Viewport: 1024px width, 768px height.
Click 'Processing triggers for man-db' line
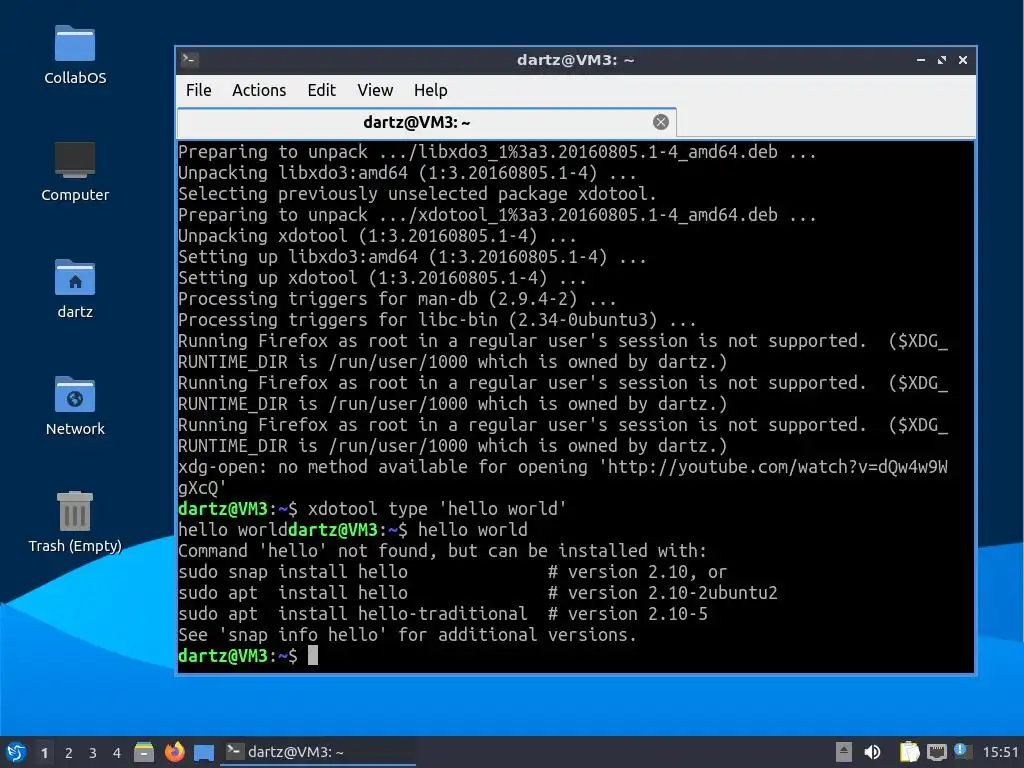pyautogui.click(x=397, y=299)
